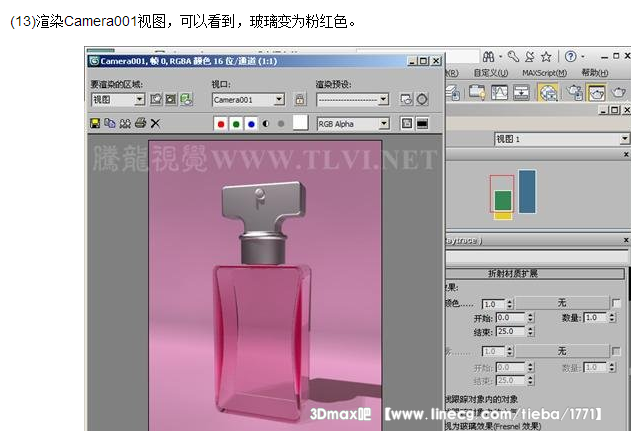
Task: Copy rendered image to clipboard
Action: pos(109,123)
